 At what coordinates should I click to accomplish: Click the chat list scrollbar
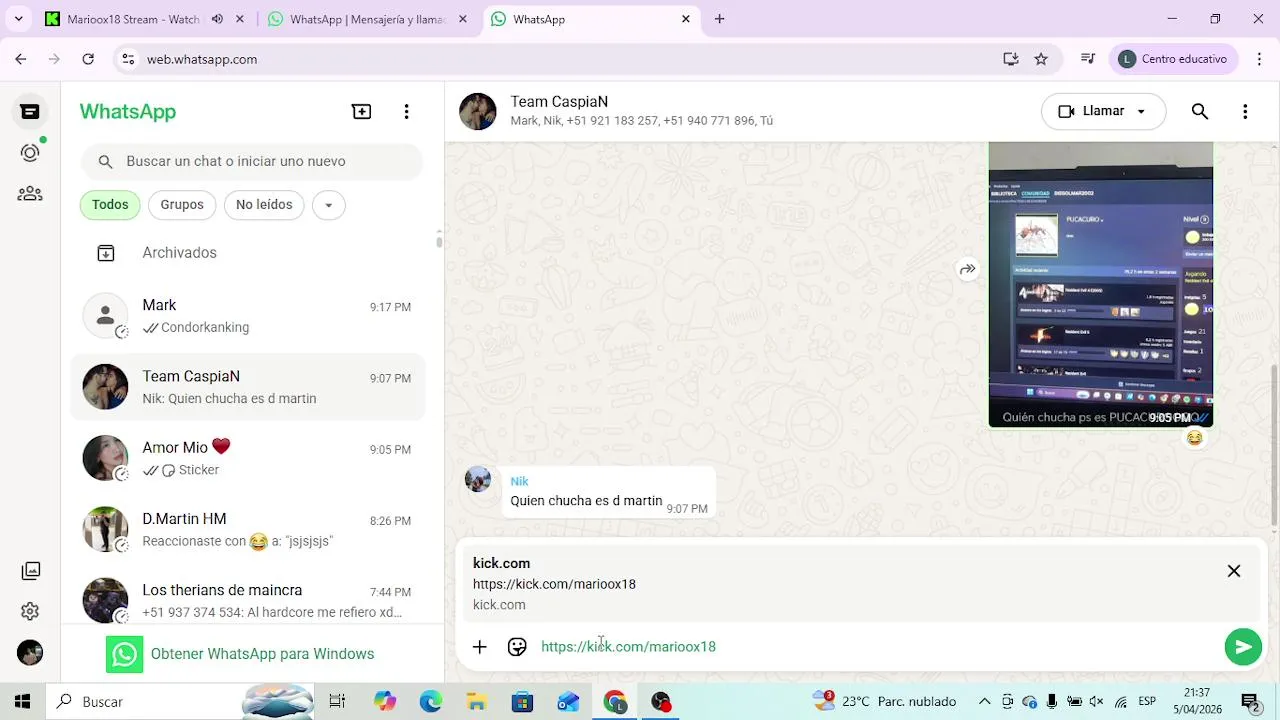pyautogui.click(x=438, y=240)
